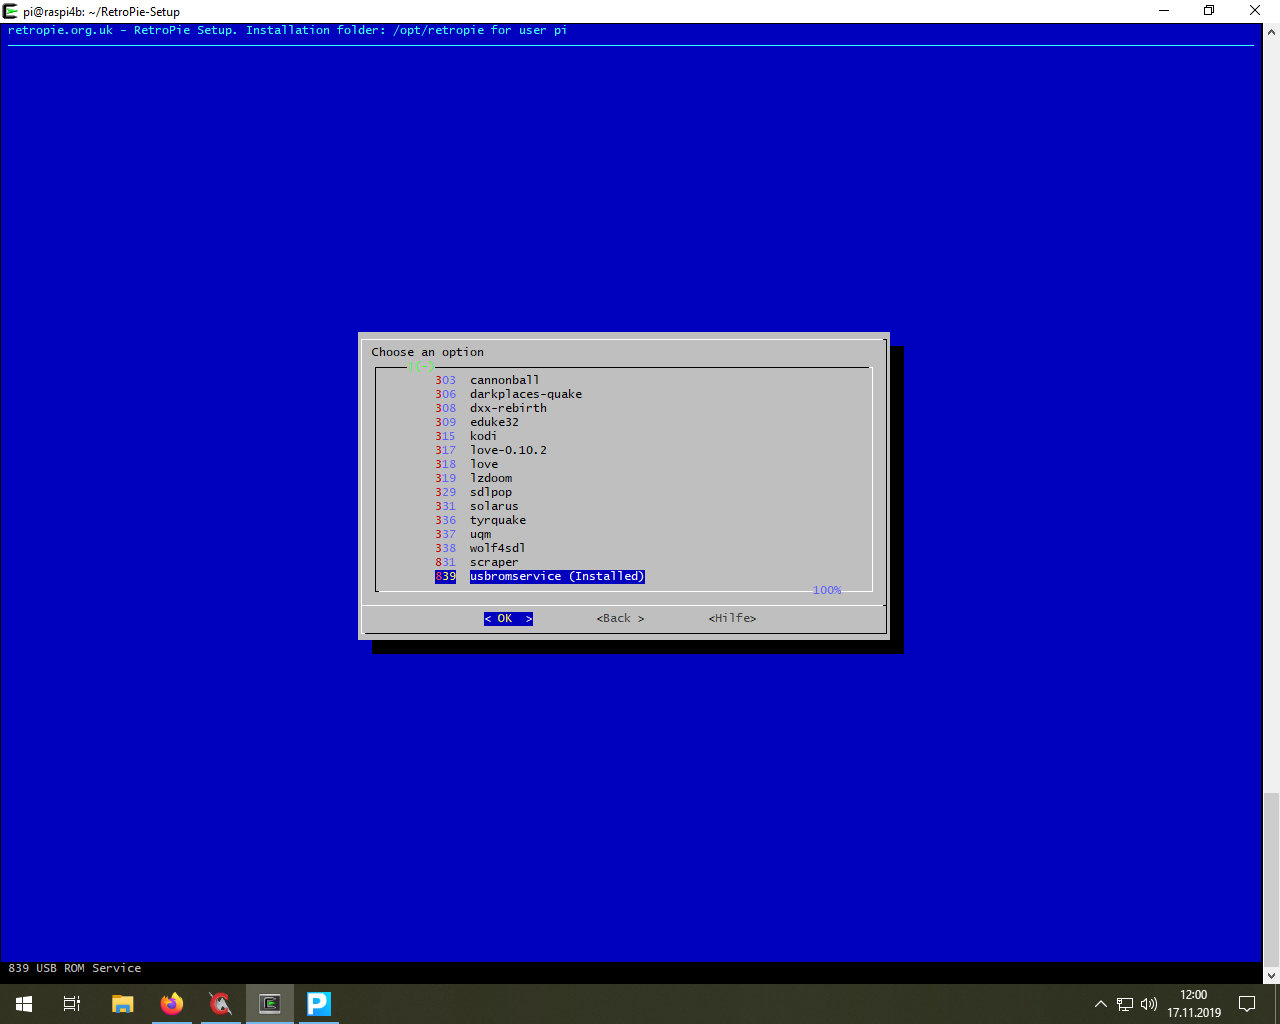Choose love-0.10.2 in the list
The height and width of the screenshot is (1024, 1280).
pyautogui.click(x=491, y=450)
